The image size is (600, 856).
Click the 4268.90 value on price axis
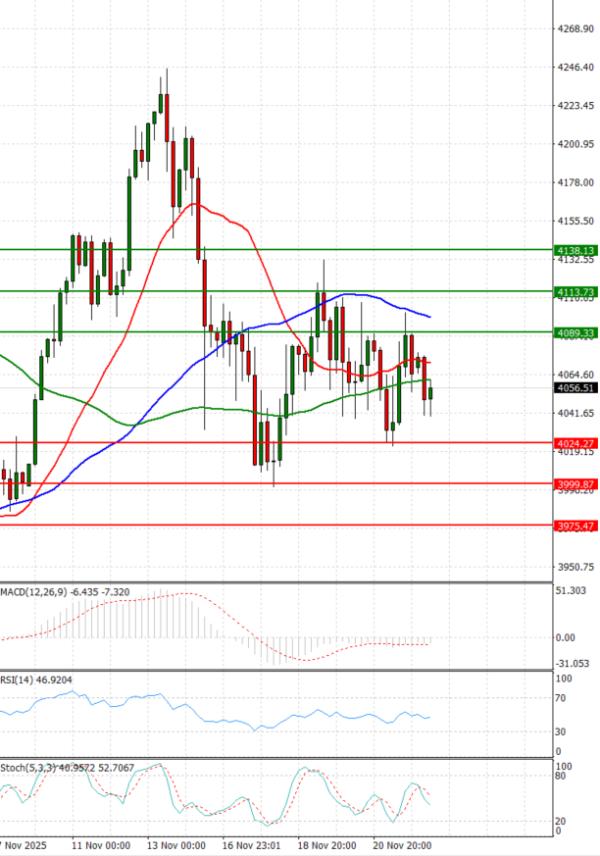pos(574,29)
